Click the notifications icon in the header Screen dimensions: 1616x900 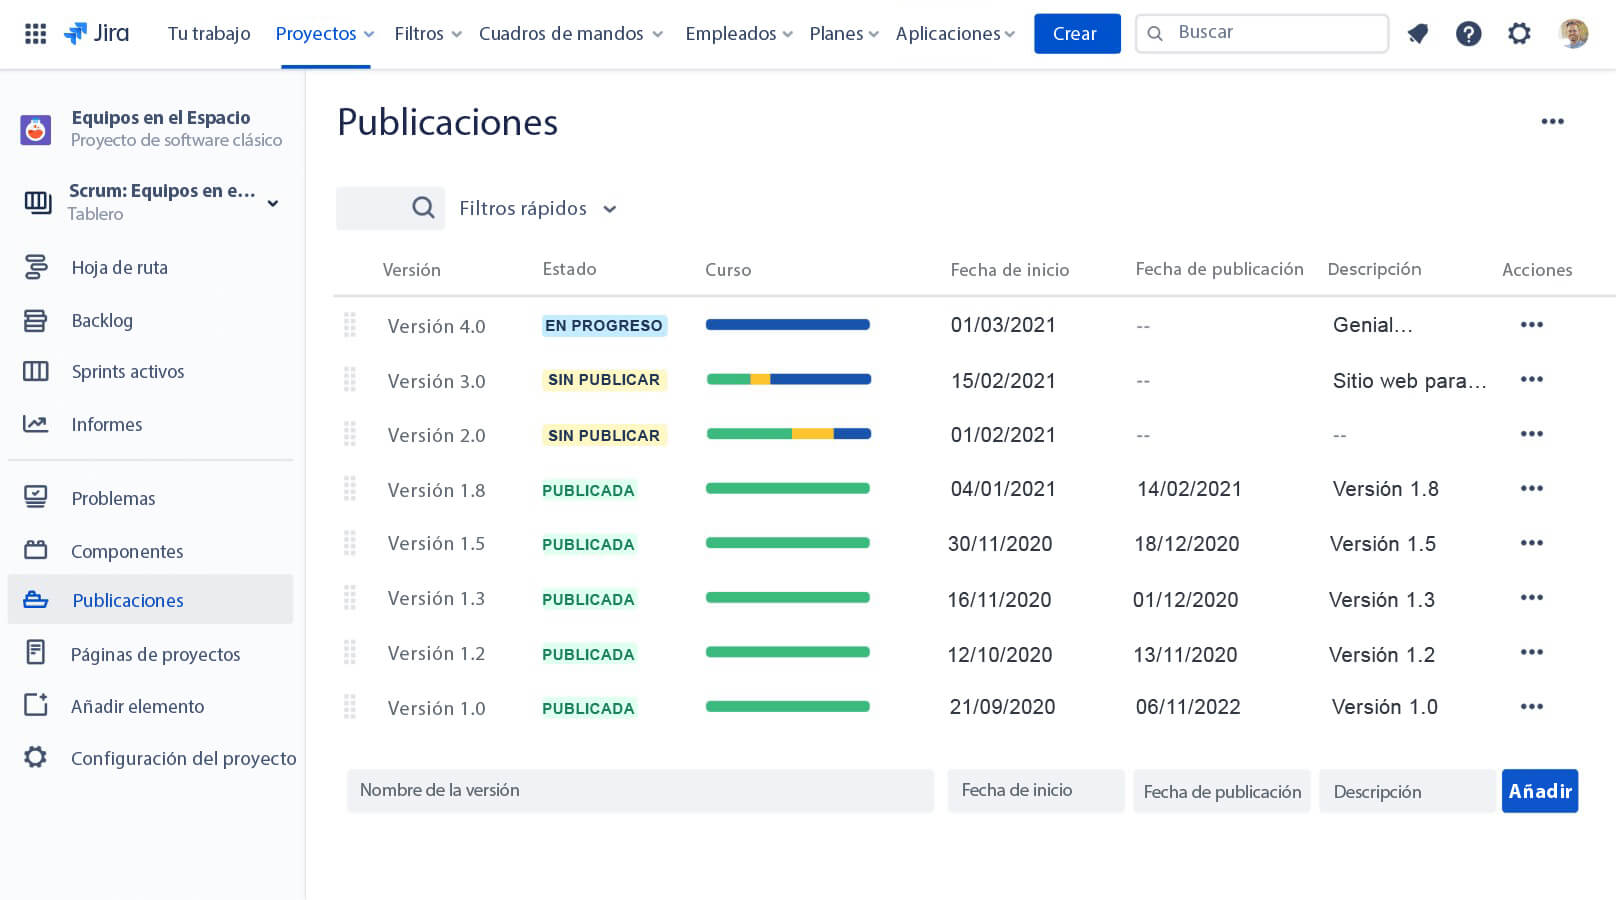pyautogui.click(x=1417, y=34)
